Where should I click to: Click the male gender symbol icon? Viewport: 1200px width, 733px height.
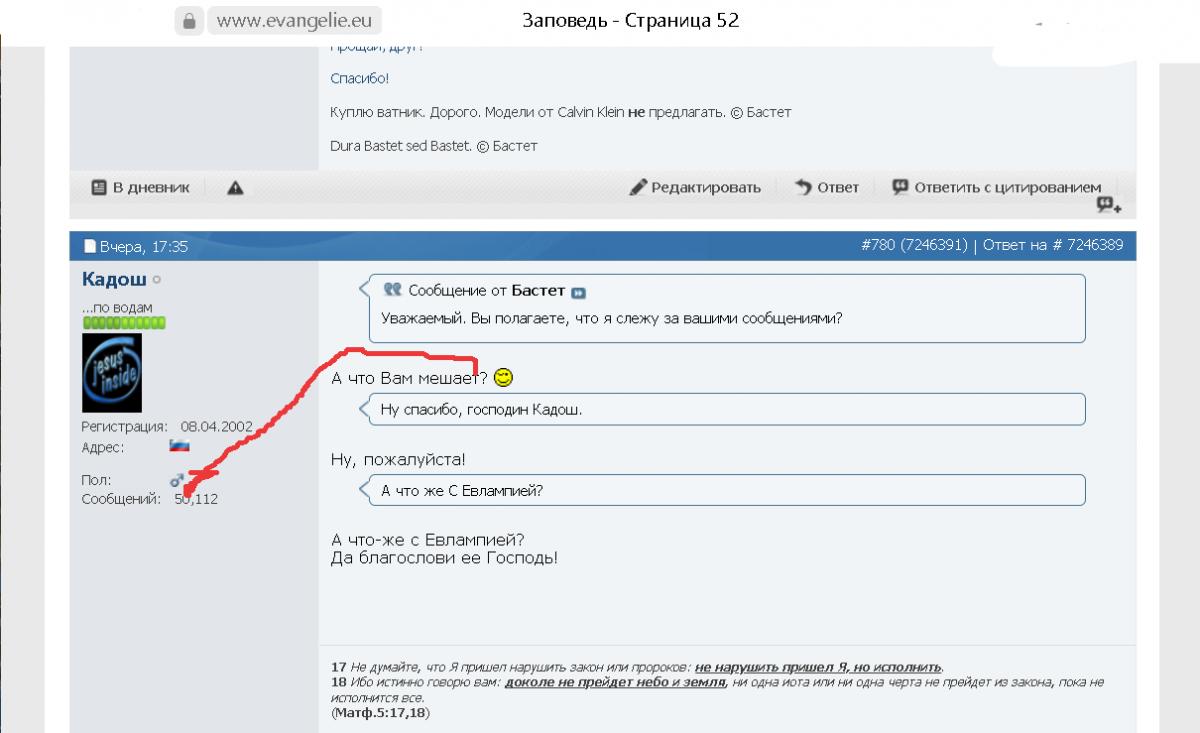point(177,480)
